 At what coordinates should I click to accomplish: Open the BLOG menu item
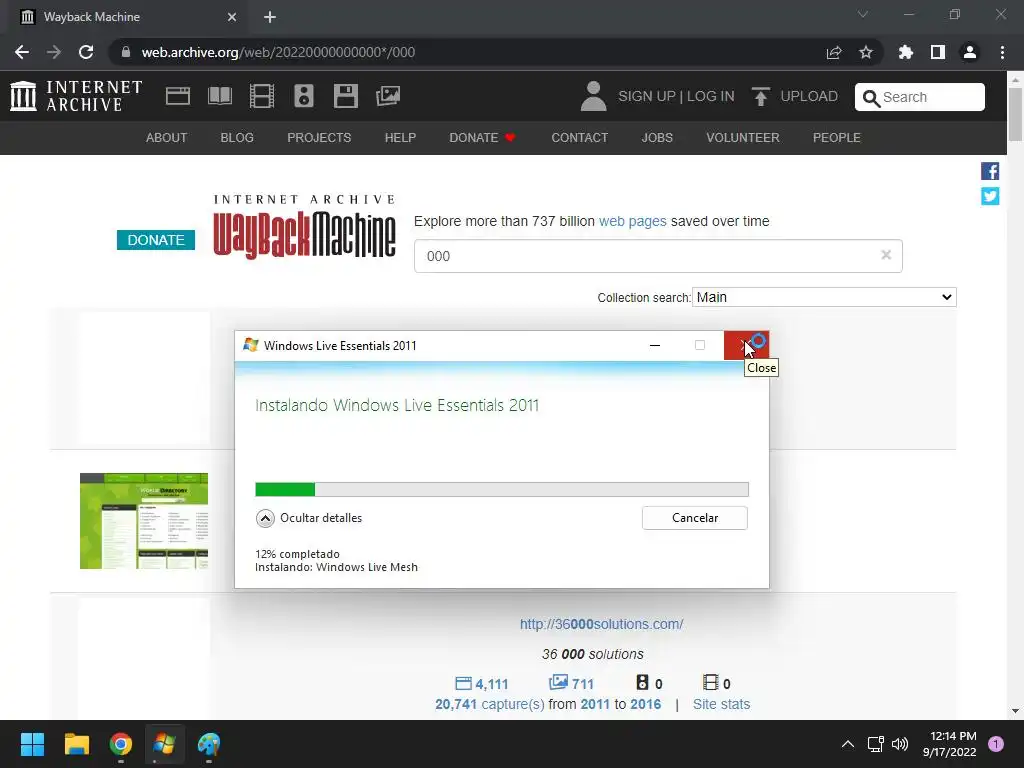pos(237,138)
